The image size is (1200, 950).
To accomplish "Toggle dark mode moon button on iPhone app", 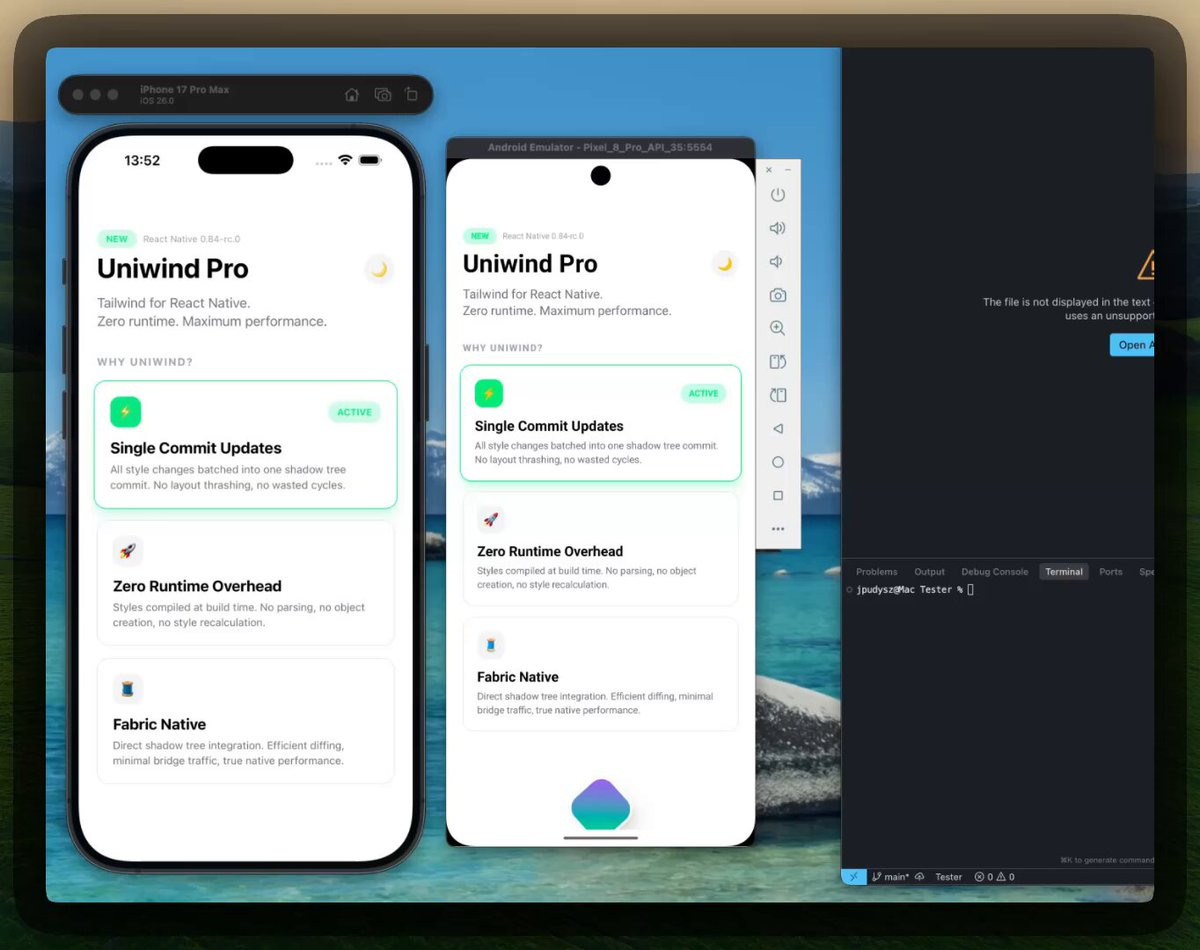I will tap(379, 269).
